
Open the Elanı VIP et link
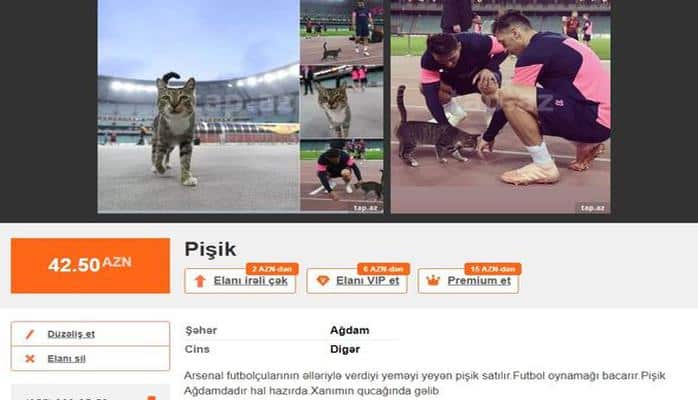click(x=367, y=281)
